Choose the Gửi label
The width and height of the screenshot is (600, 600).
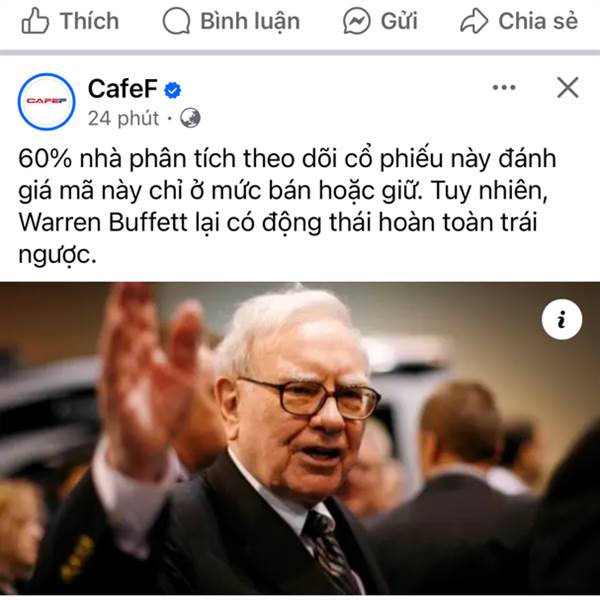coord(399,21)
